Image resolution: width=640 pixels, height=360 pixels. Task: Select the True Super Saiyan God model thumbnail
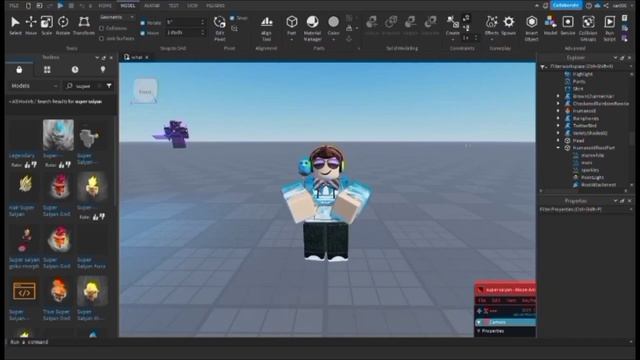point(58,291)
